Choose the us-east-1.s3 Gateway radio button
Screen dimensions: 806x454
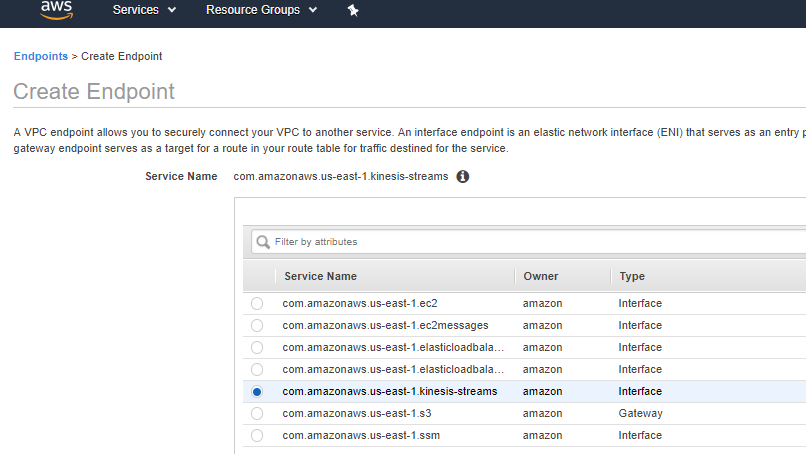(257, 413)
